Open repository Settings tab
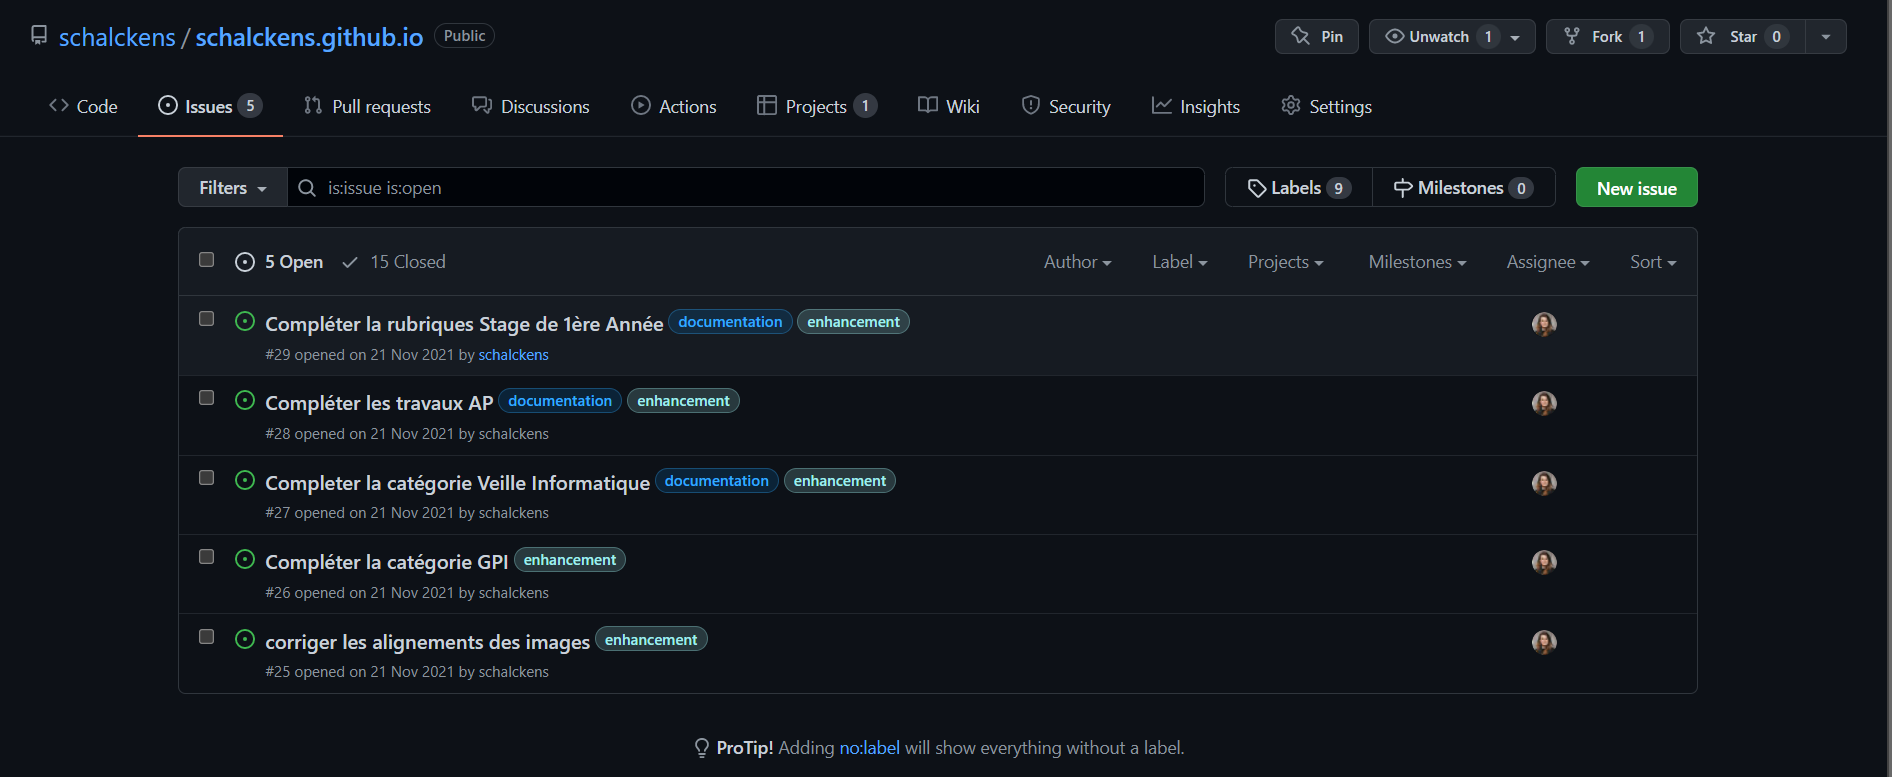1892x777 pixels. point(1327,106)
